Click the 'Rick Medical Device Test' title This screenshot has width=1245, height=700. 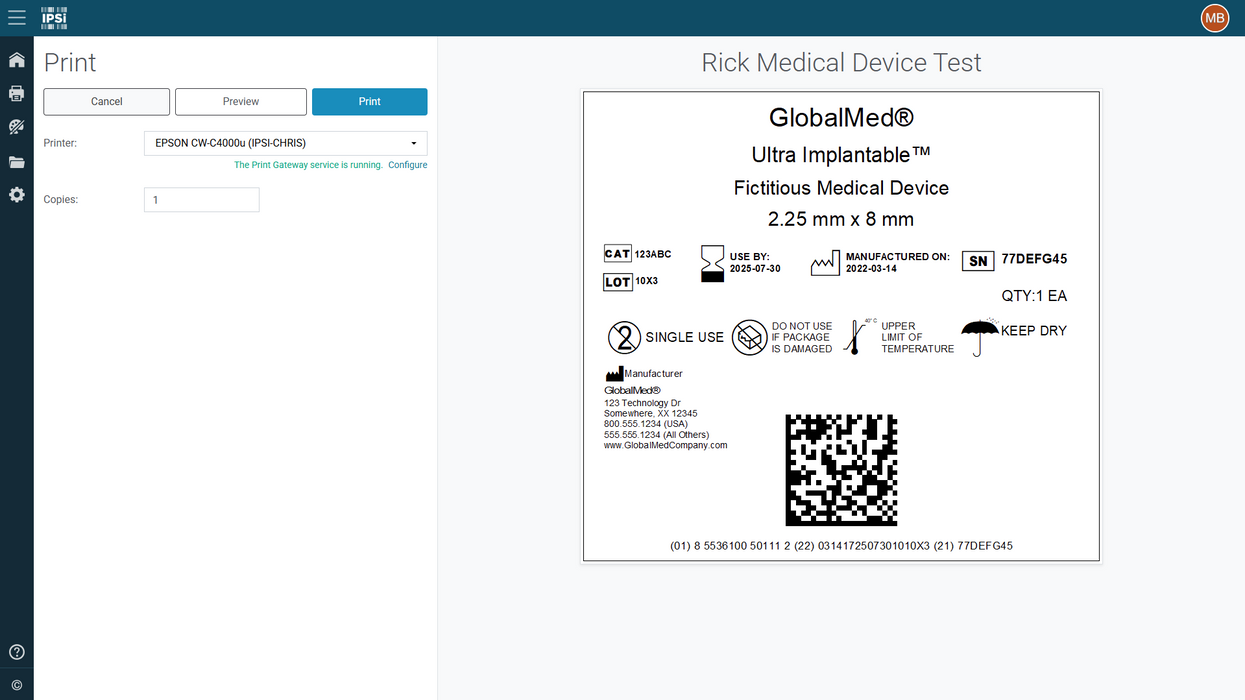tap(842, 63)
